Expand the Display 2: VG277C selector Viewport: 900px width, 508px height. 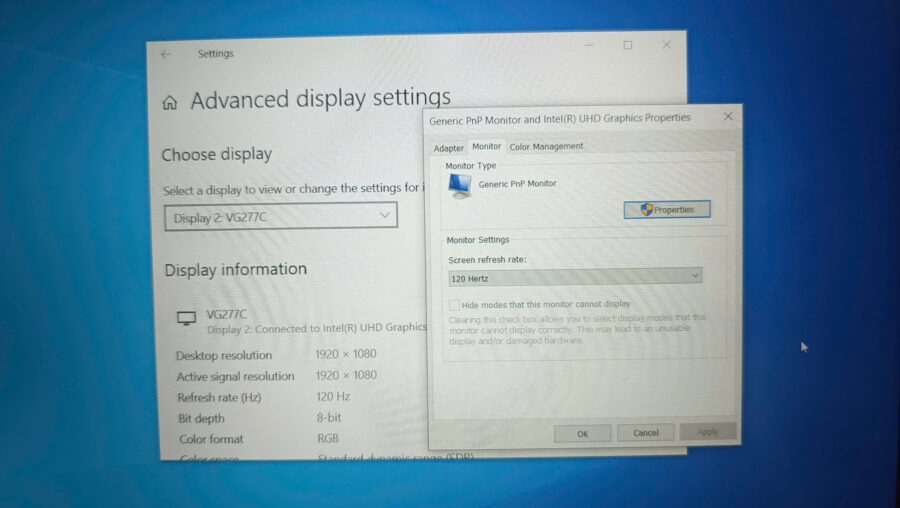(281, 216)
